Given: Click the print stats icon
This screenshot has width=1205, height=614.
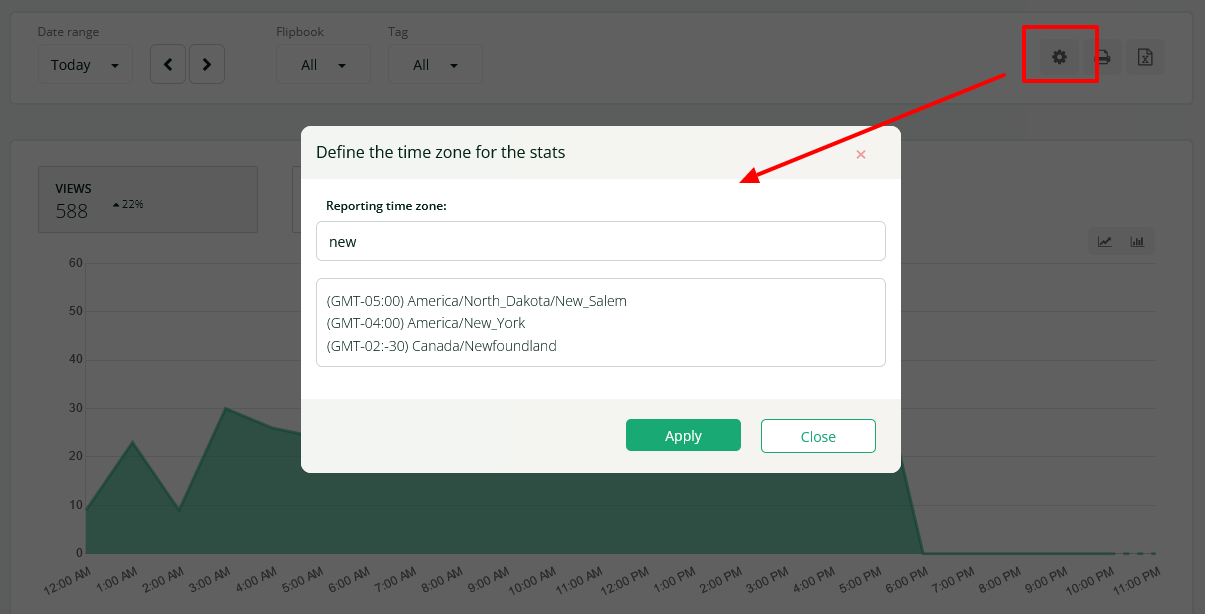Looking at the screenshot, I should (1103, 57).
